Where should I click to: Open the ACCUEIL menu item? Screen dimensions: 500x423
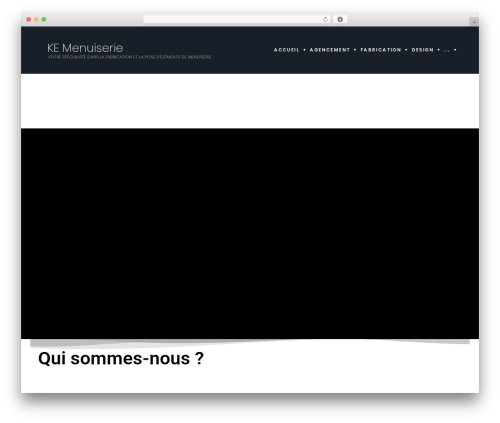click(x=286, y=50)
